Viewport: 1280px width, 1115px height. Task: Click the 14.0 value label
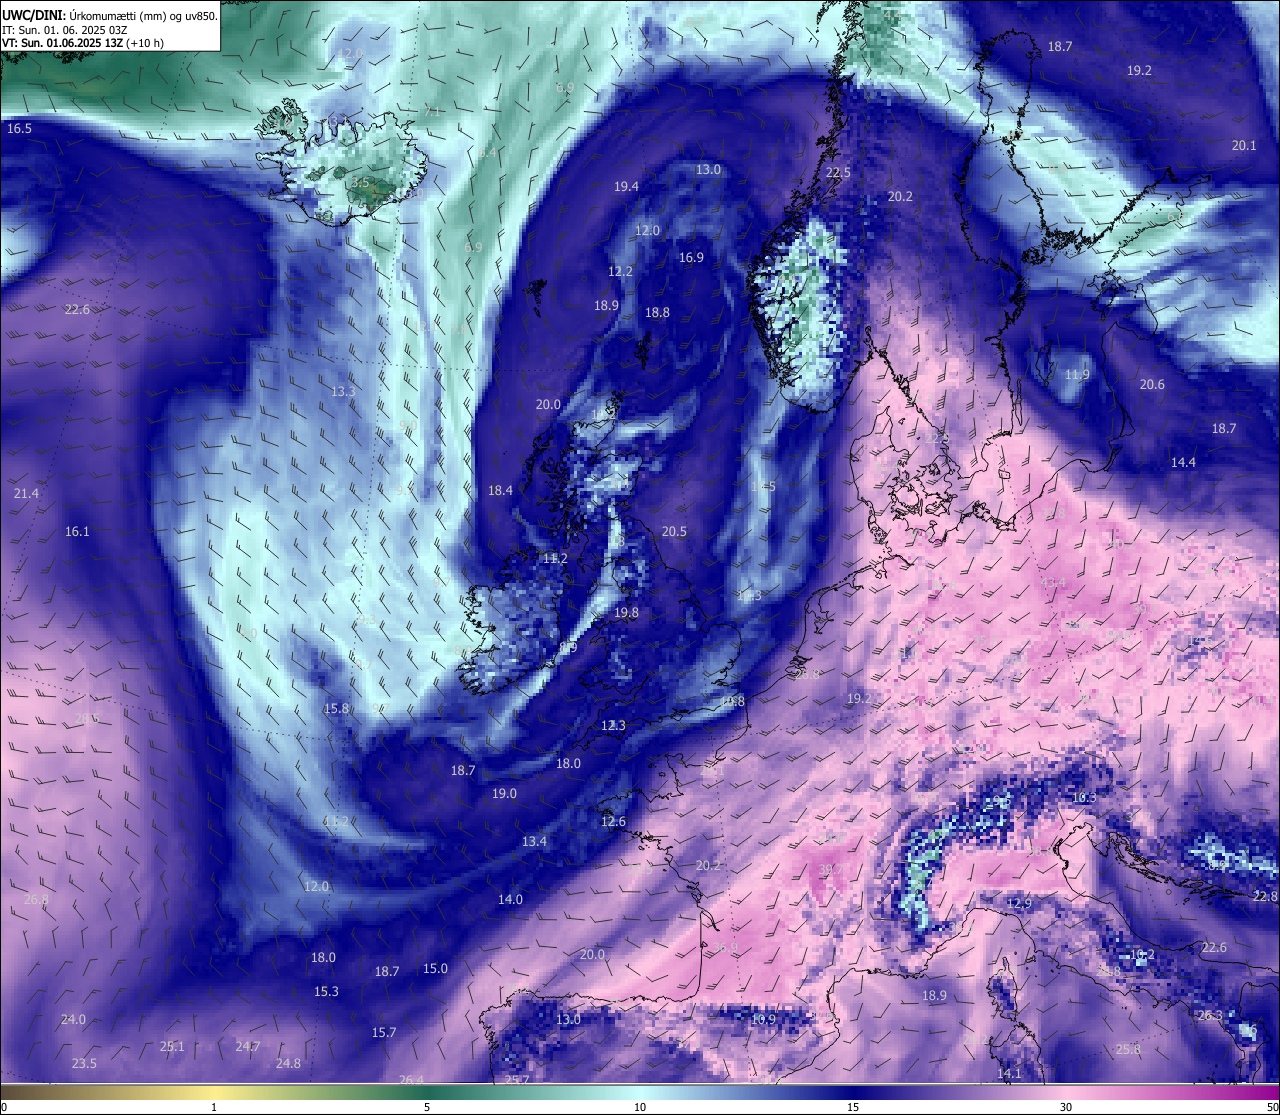click(510, 899)
